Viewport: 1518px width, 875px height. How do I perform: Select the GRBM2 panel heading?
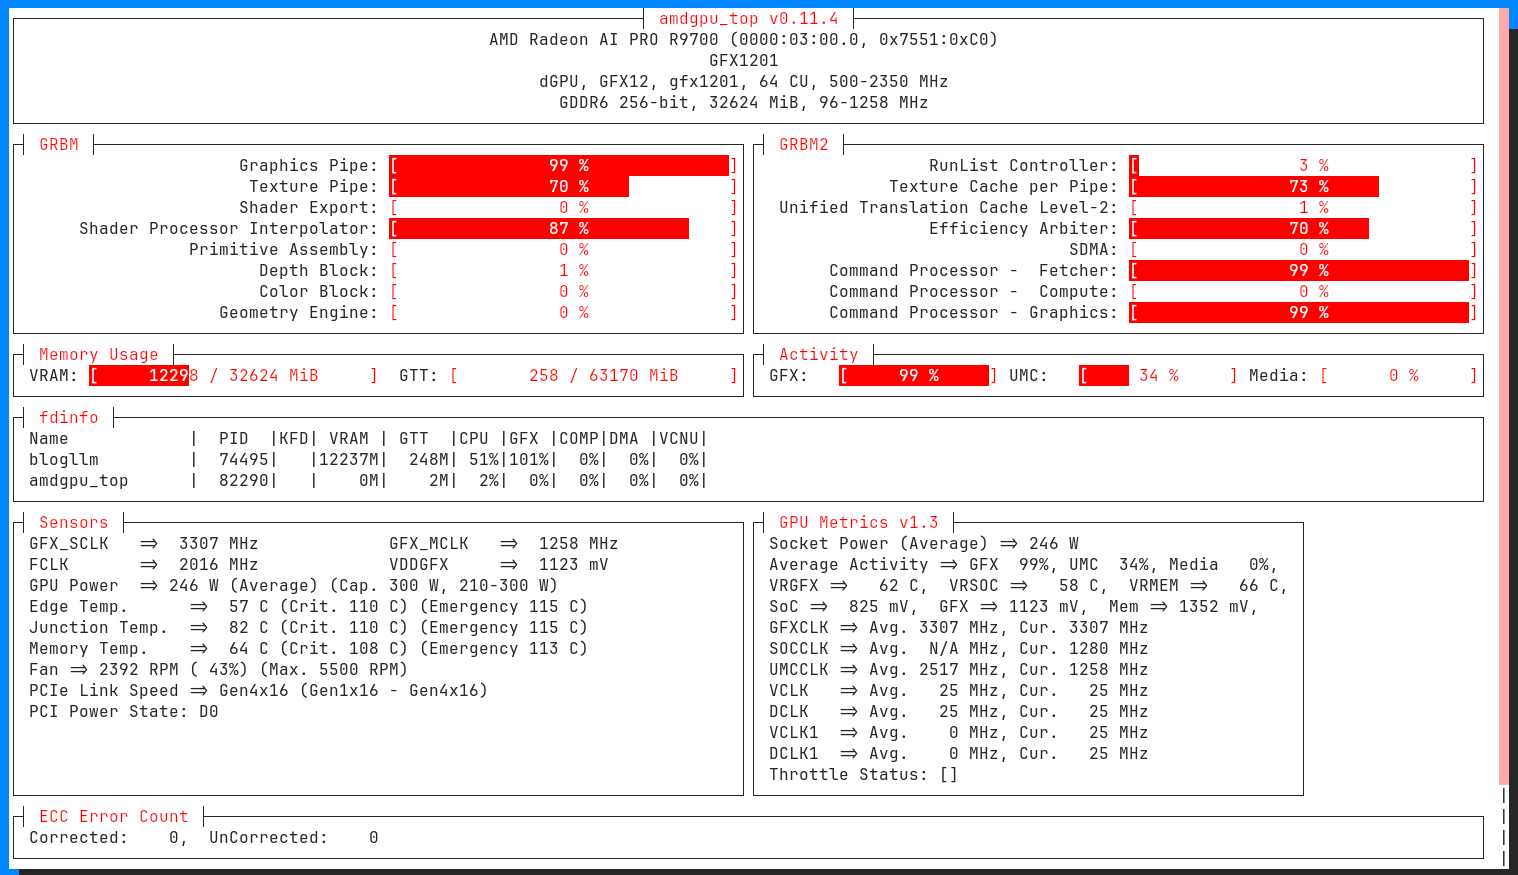pos(803,144)
